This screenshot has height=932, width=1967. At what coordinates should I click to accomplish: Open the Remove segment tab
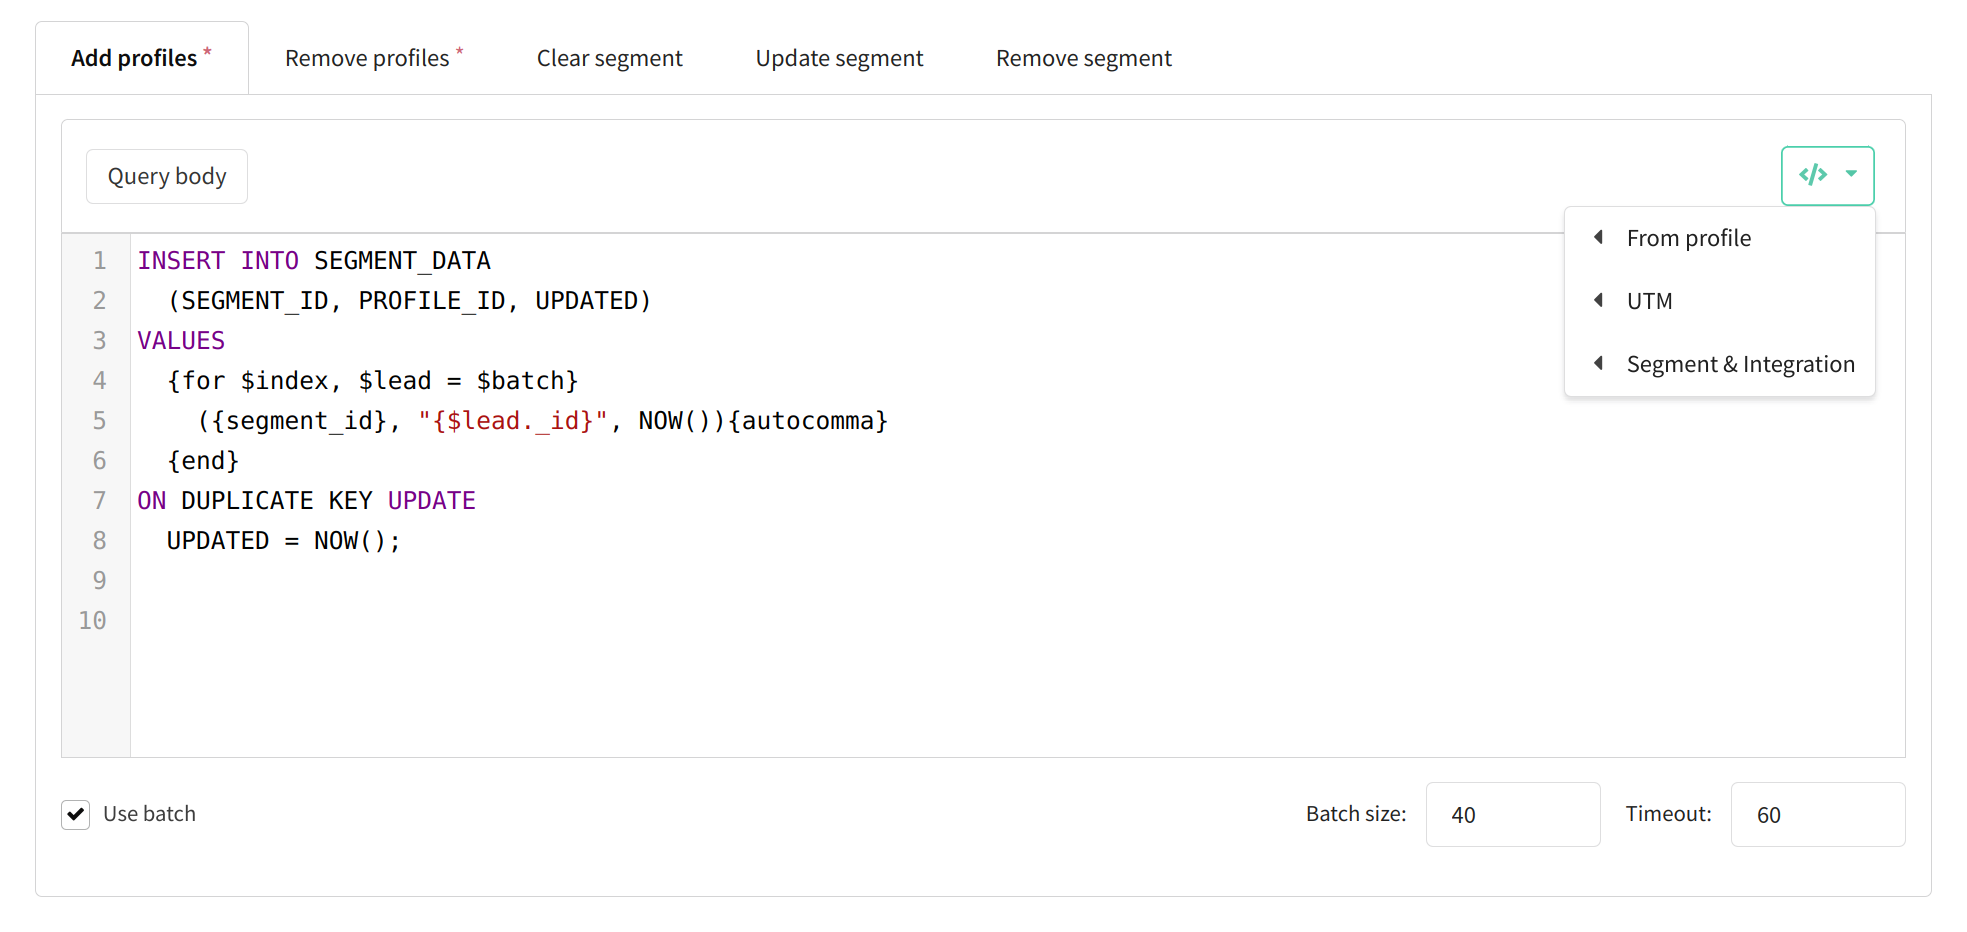1083,58
